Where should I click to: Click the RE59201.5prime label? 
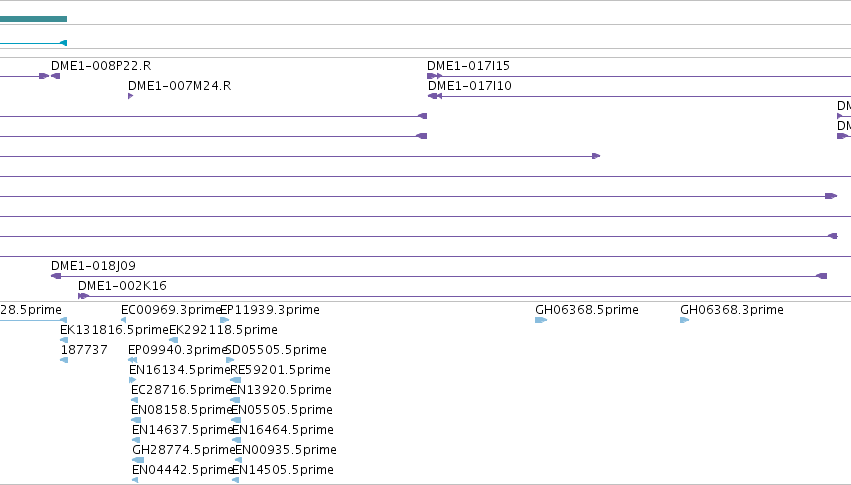coord(281,370)
